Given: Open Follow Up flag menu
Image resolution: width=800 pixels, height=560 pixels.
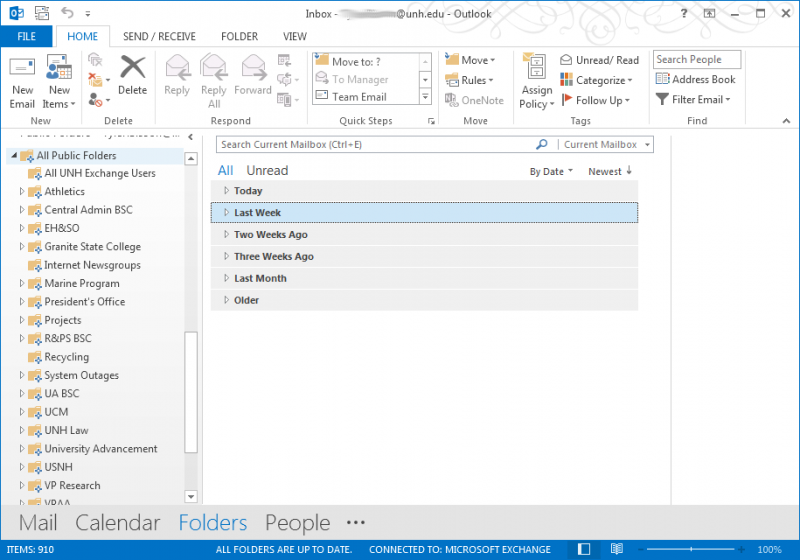Looking at the screenshot, I should pos(595,100).
